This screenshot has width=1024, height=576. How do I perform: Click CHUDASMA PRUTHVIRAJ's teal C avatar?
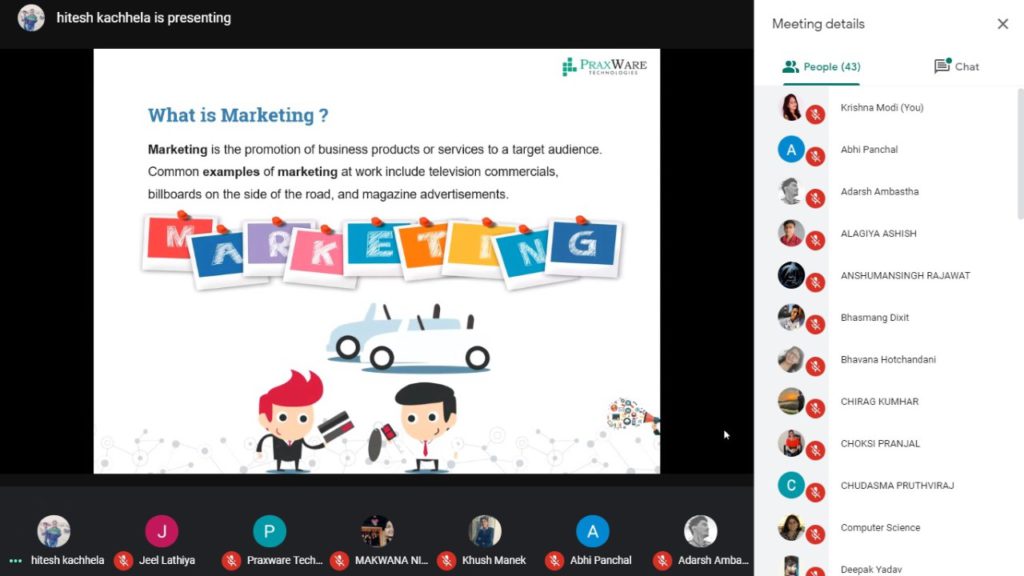point(791,485)
